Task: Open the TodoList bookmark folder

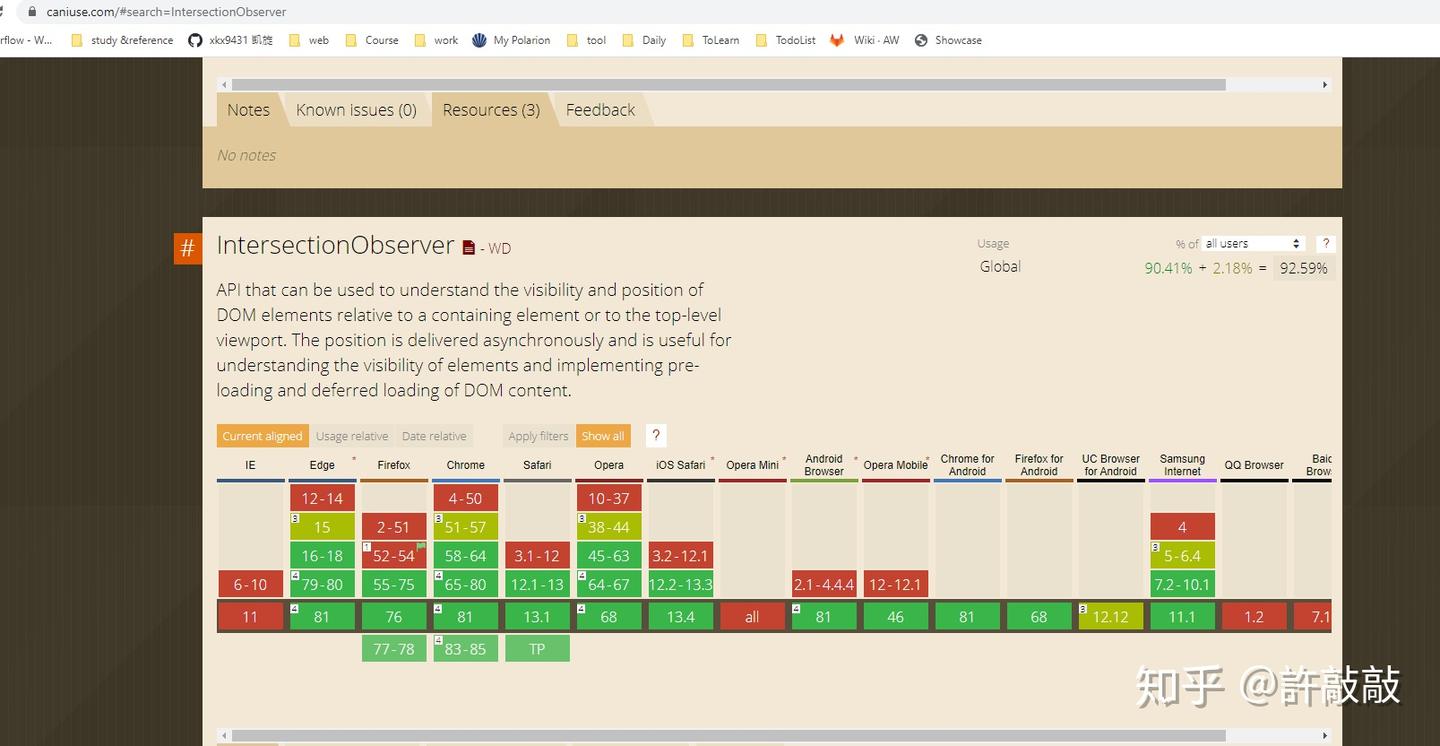Action: 785,40
